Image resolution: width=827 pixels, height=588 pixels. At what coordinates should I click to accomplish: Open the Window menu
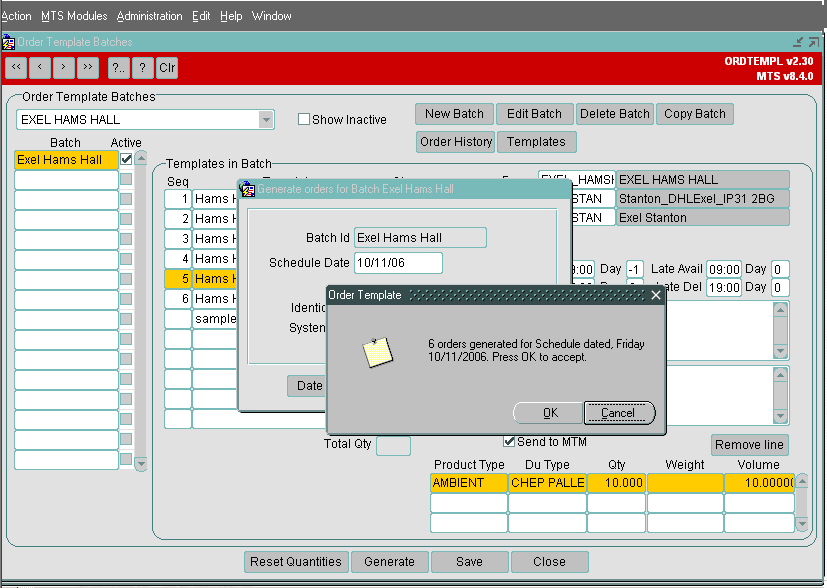[x=272, y=16]
